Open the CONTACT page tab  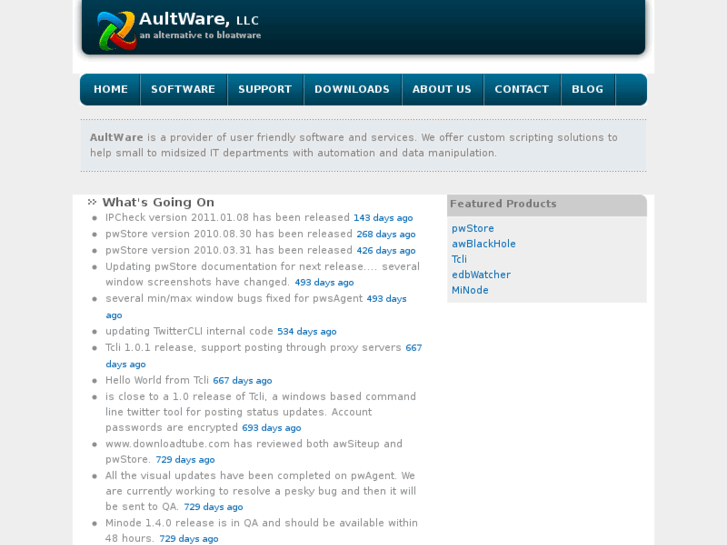click(522, 89)
